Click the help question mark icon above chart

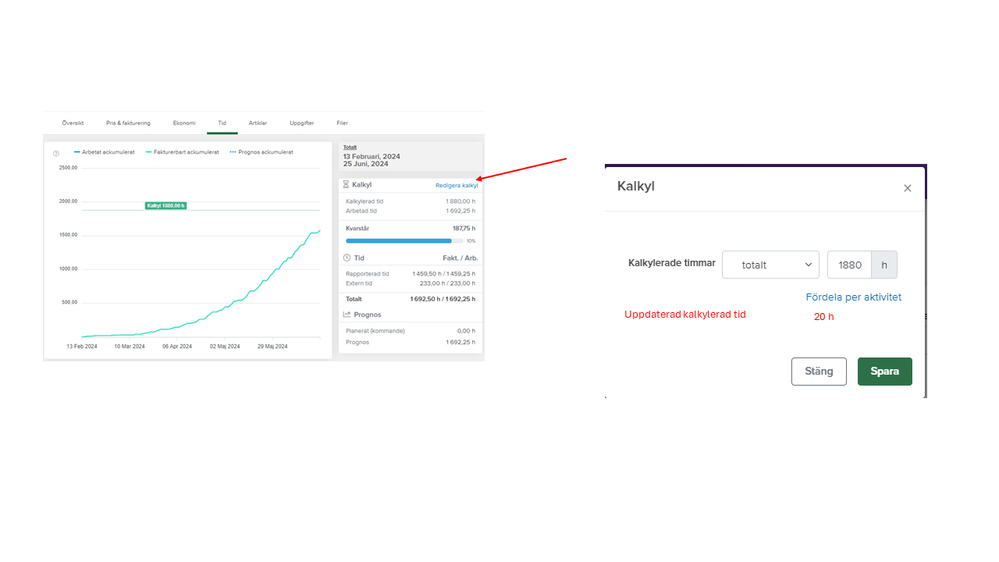click(56, 153)
